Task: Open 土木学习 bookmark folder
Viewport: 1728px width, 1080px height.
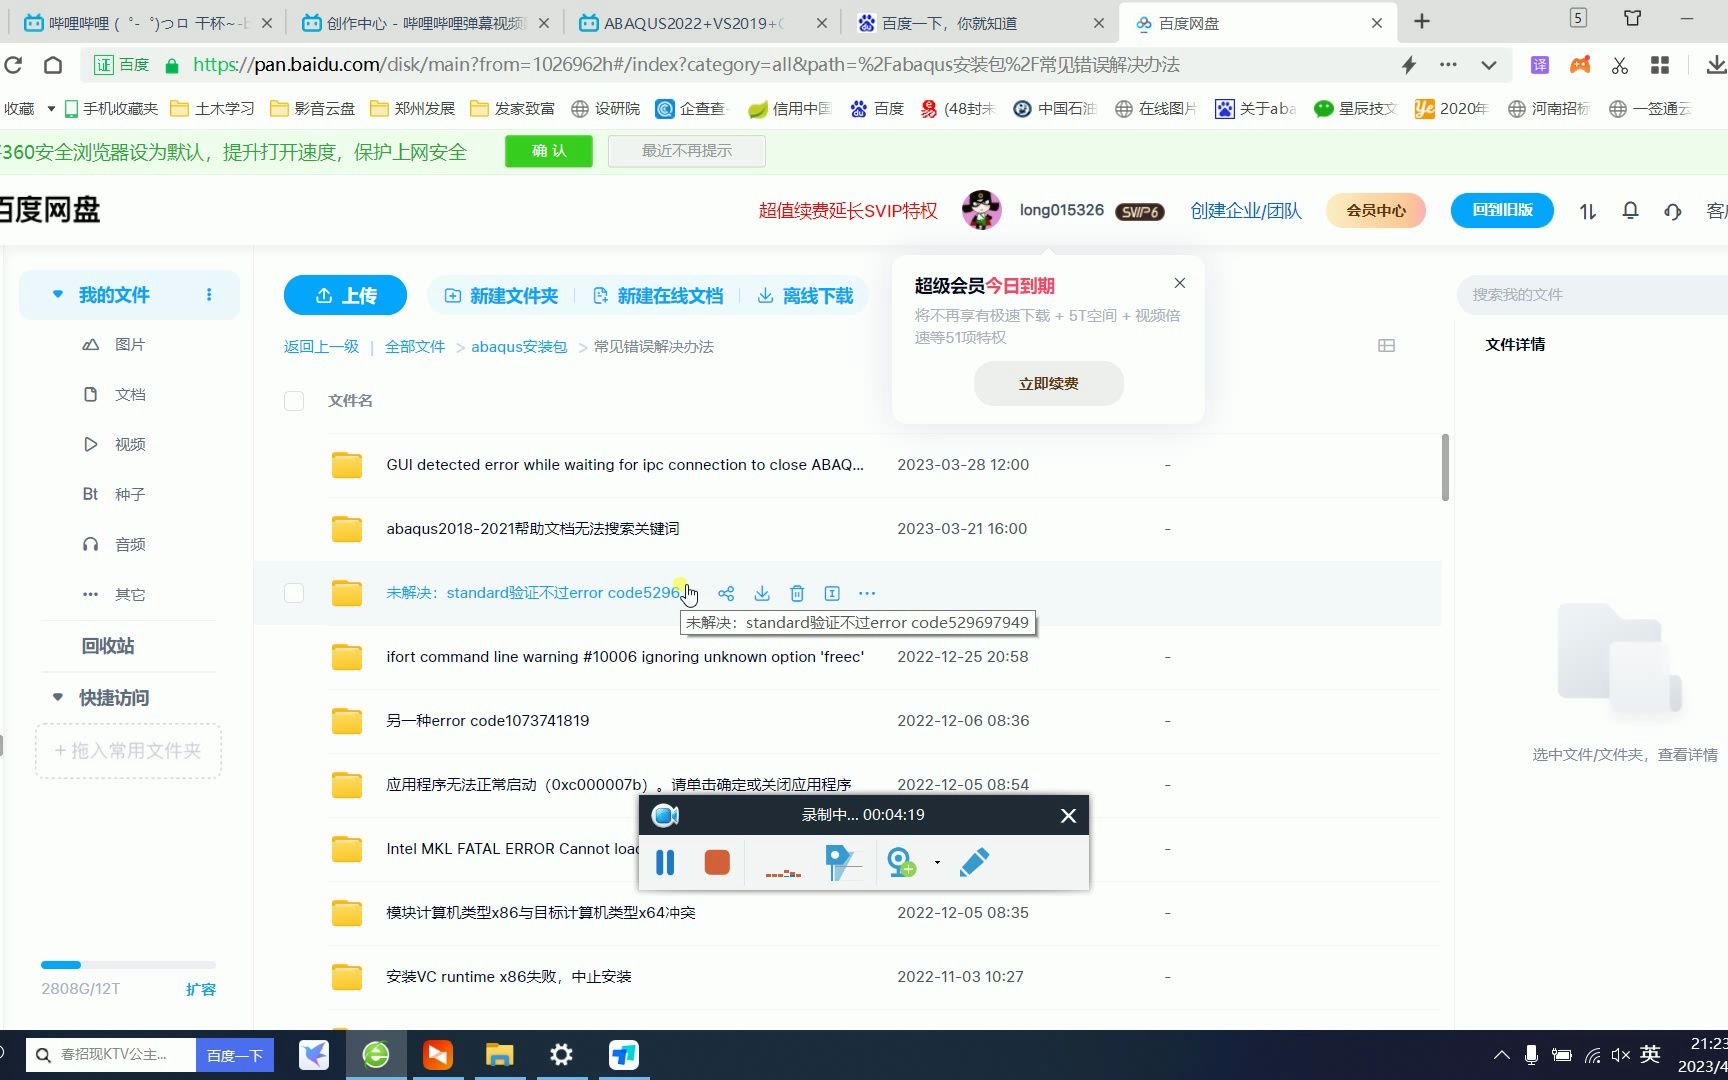Action: [212, 108]
